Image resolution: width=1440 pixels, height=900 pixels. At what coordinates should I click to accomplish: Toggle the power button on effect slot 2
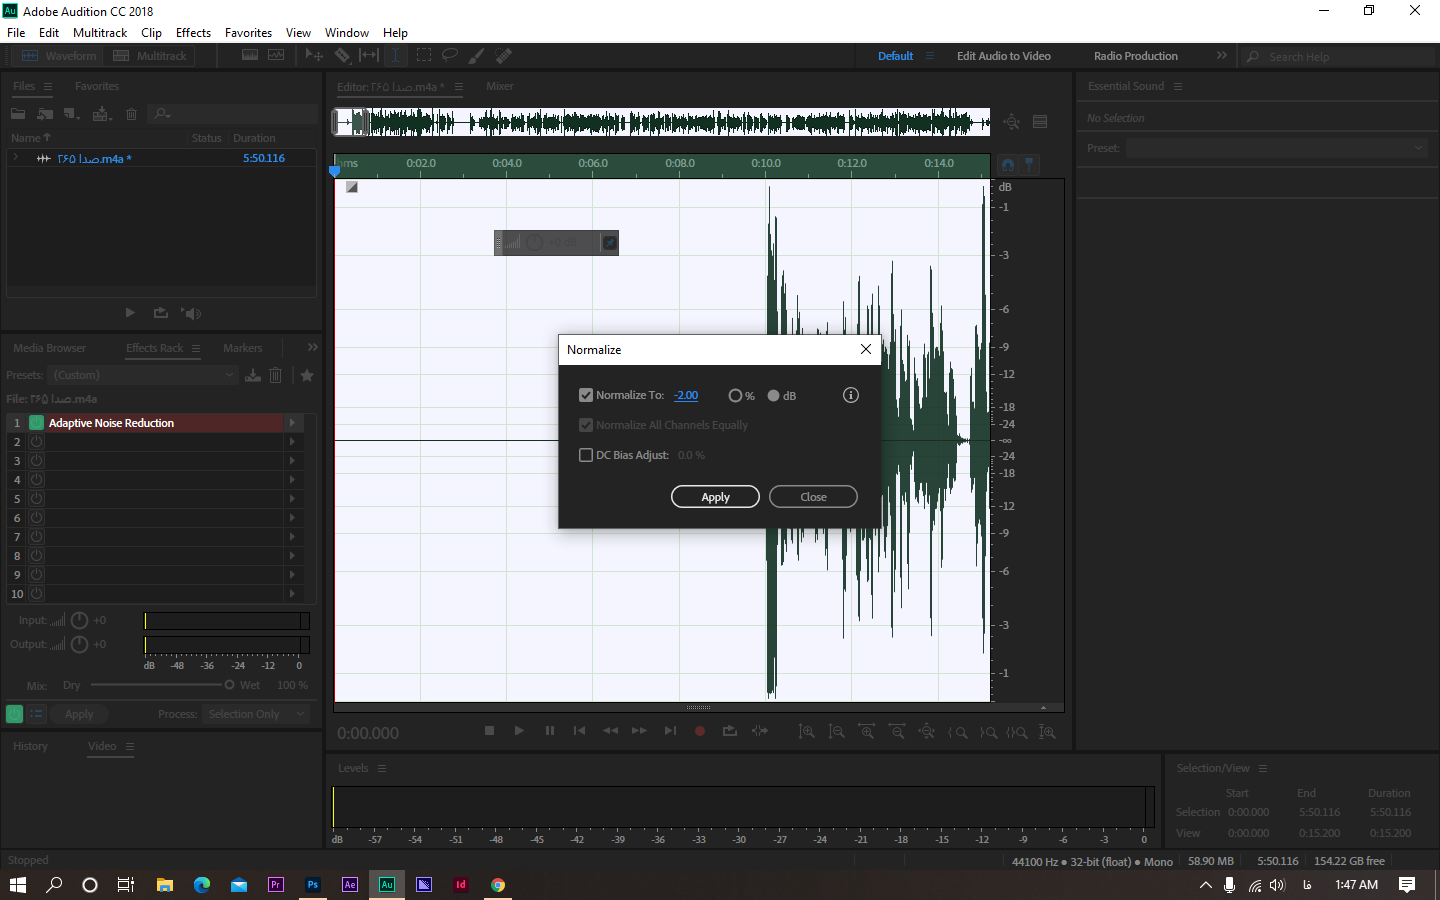[x=37, y=442]
